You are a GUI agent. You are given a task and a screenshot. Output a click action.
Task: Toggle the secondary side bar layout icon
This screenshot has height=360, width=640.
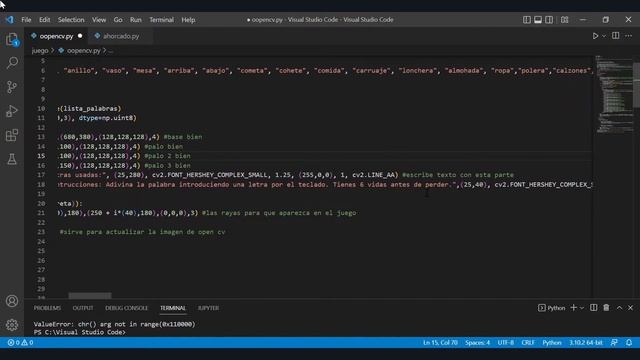pyautogui.click(x=549, y=20)
